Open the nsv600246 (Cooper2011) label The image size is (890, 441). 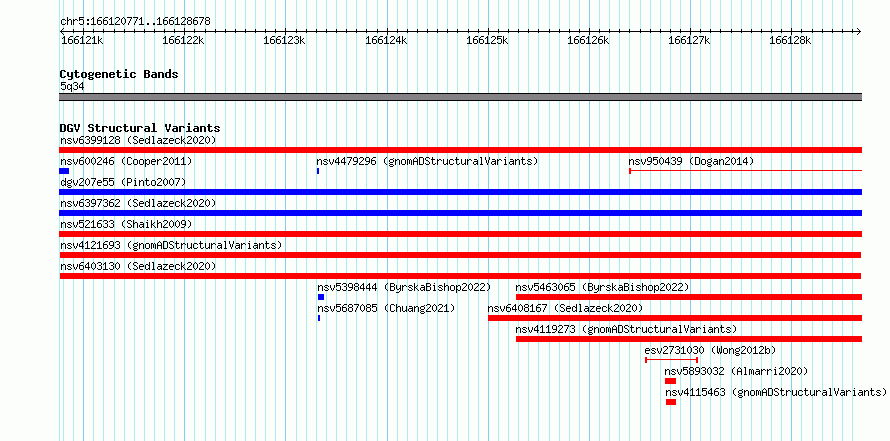(x=126, y=161)
